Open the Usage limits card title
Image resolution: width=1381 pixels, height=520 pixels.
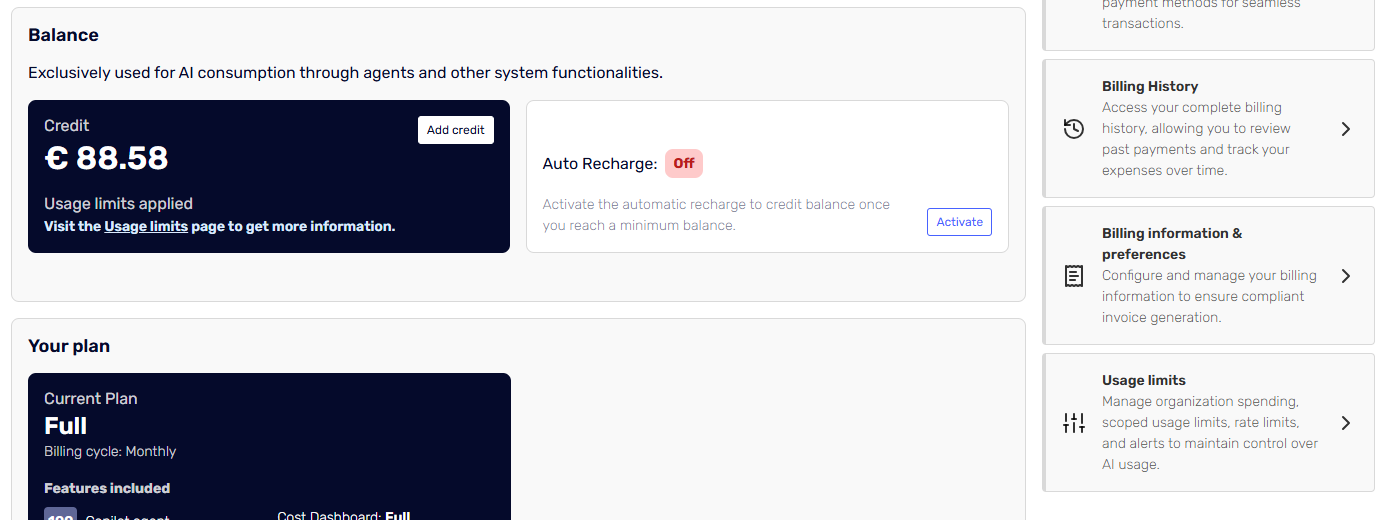[1144, 380]
